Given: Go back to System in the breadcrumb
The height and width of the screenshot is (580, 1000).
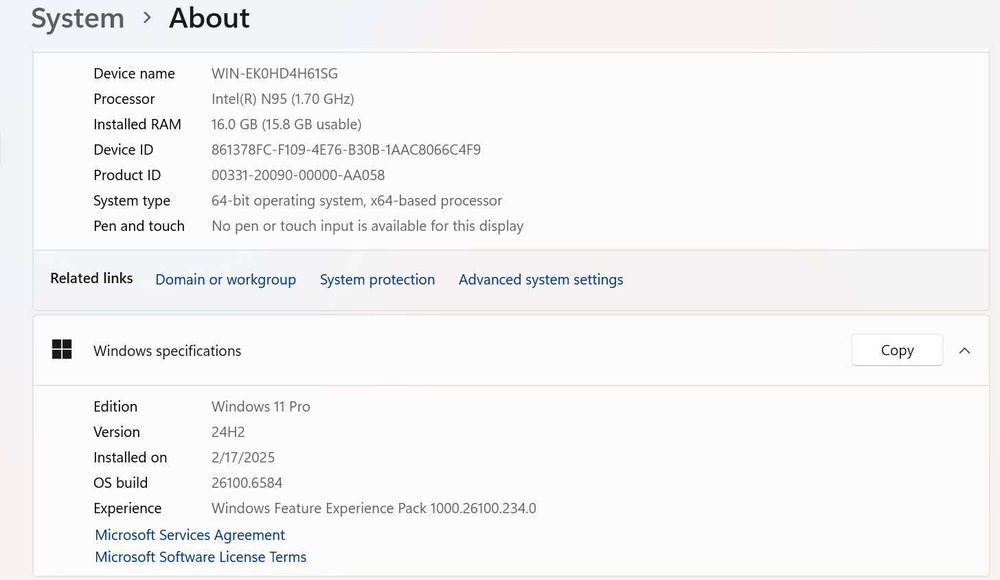Looking at the screenshot, I should (77, 18).
